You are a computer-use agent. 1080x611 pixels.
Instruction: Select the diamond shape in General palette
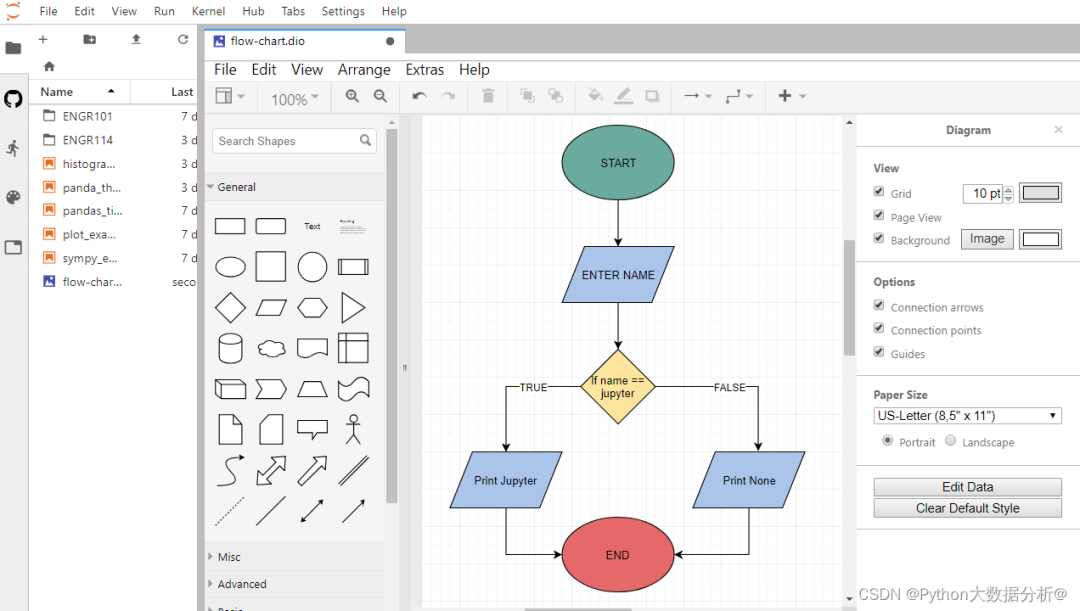tap(230, 307)
